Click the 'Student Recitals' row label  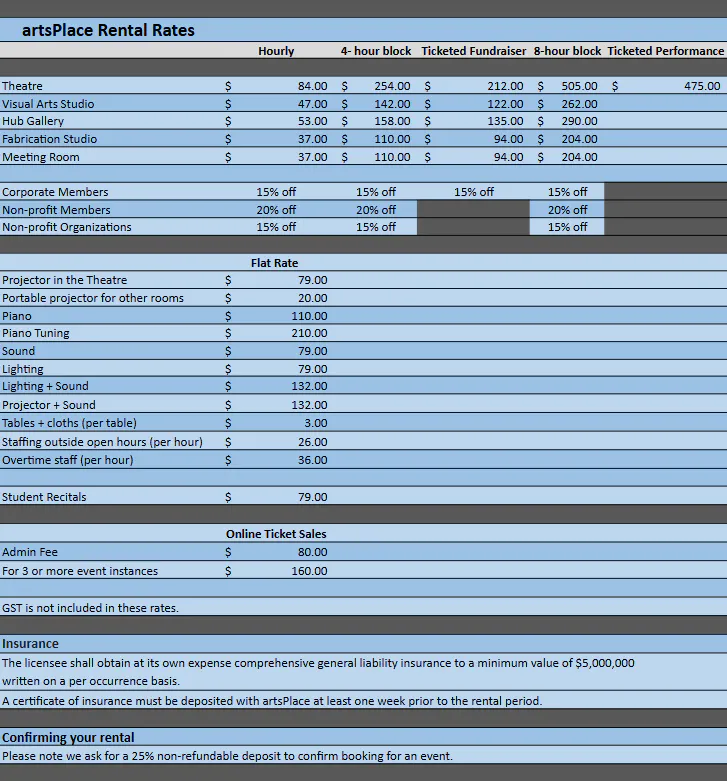pyautogui.click(x=44, y=497)
